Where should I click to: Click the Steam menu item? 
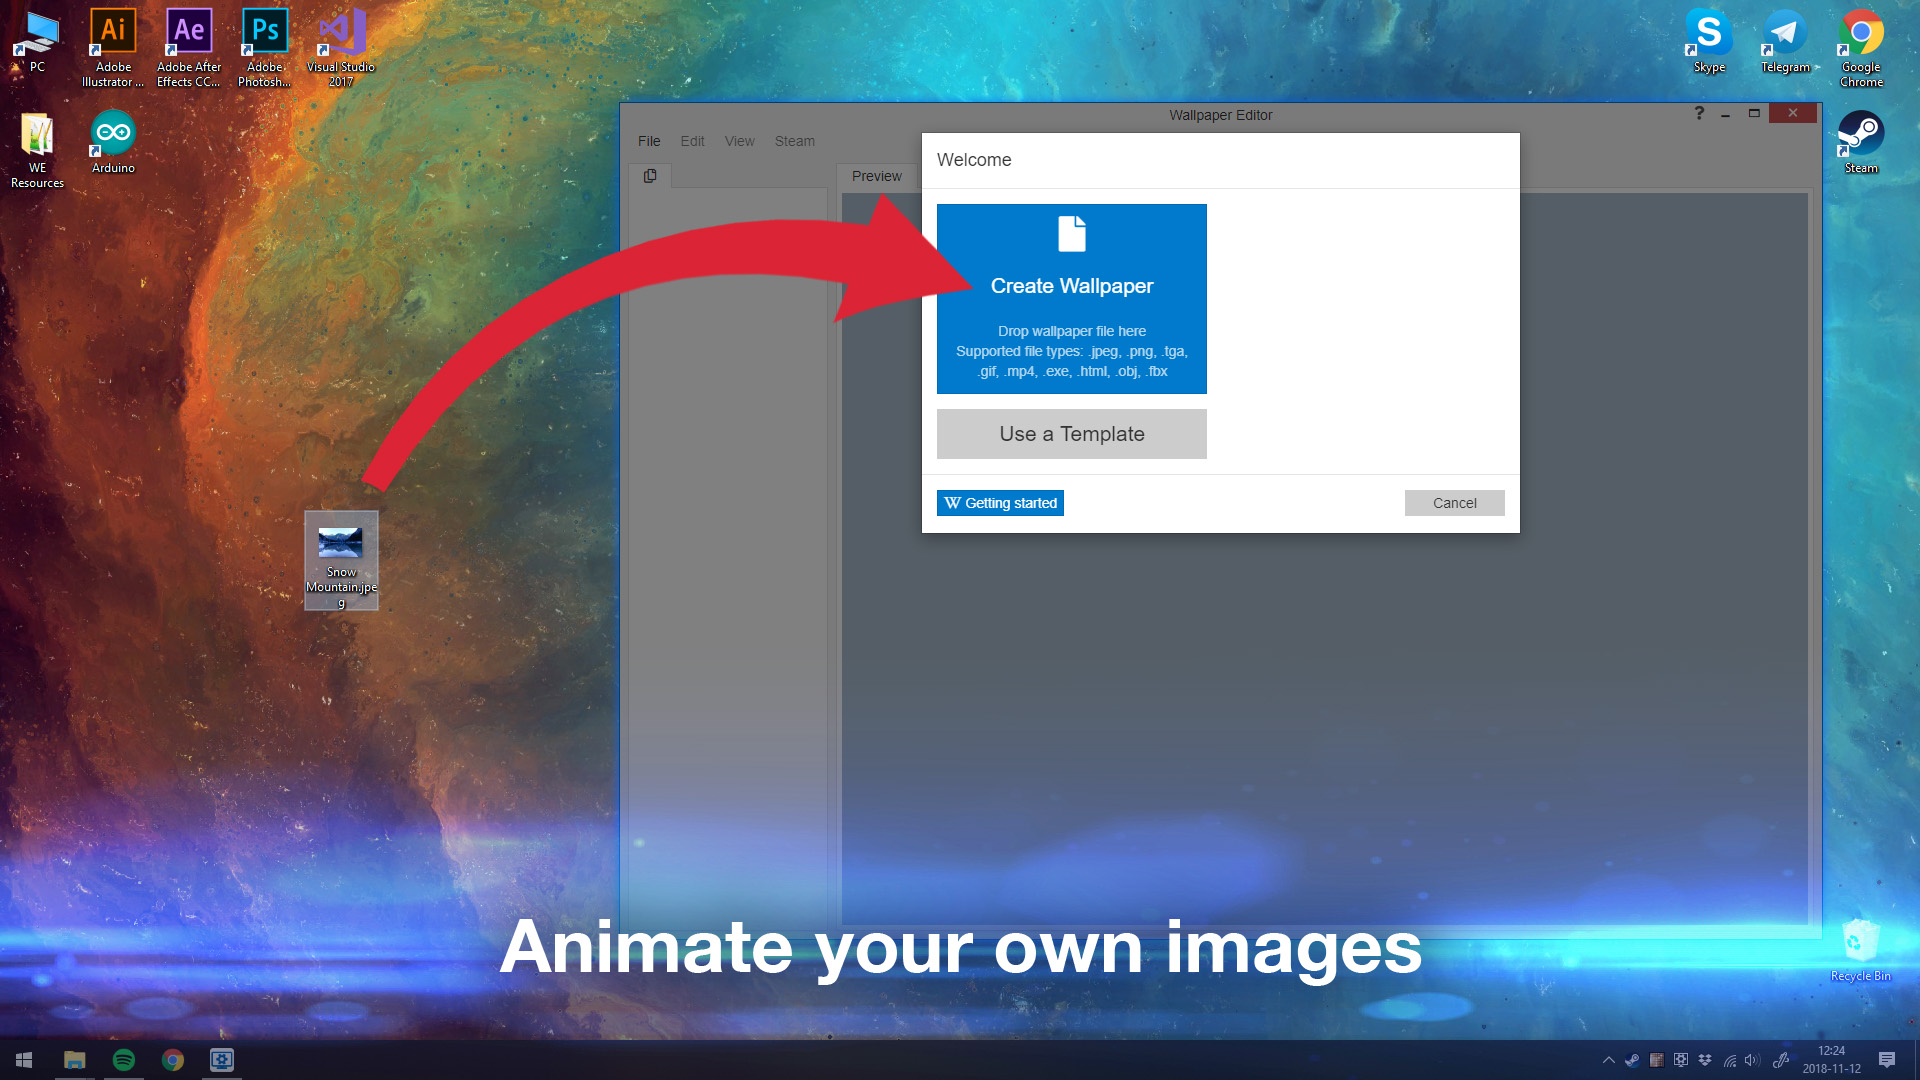(x=793, y=141)
